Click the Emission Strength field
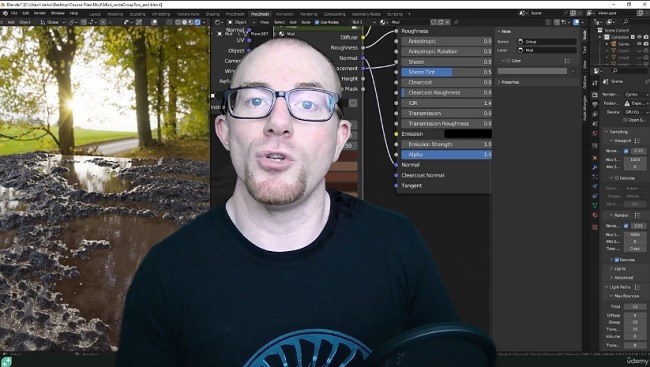The image size is (650, 367). point(446,144)
